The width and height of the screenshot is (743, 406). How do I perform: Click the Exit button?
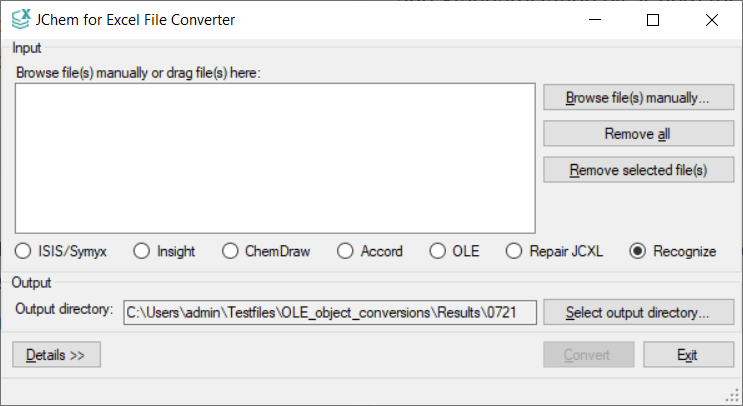pyautogui.click(x=688, y=355)
